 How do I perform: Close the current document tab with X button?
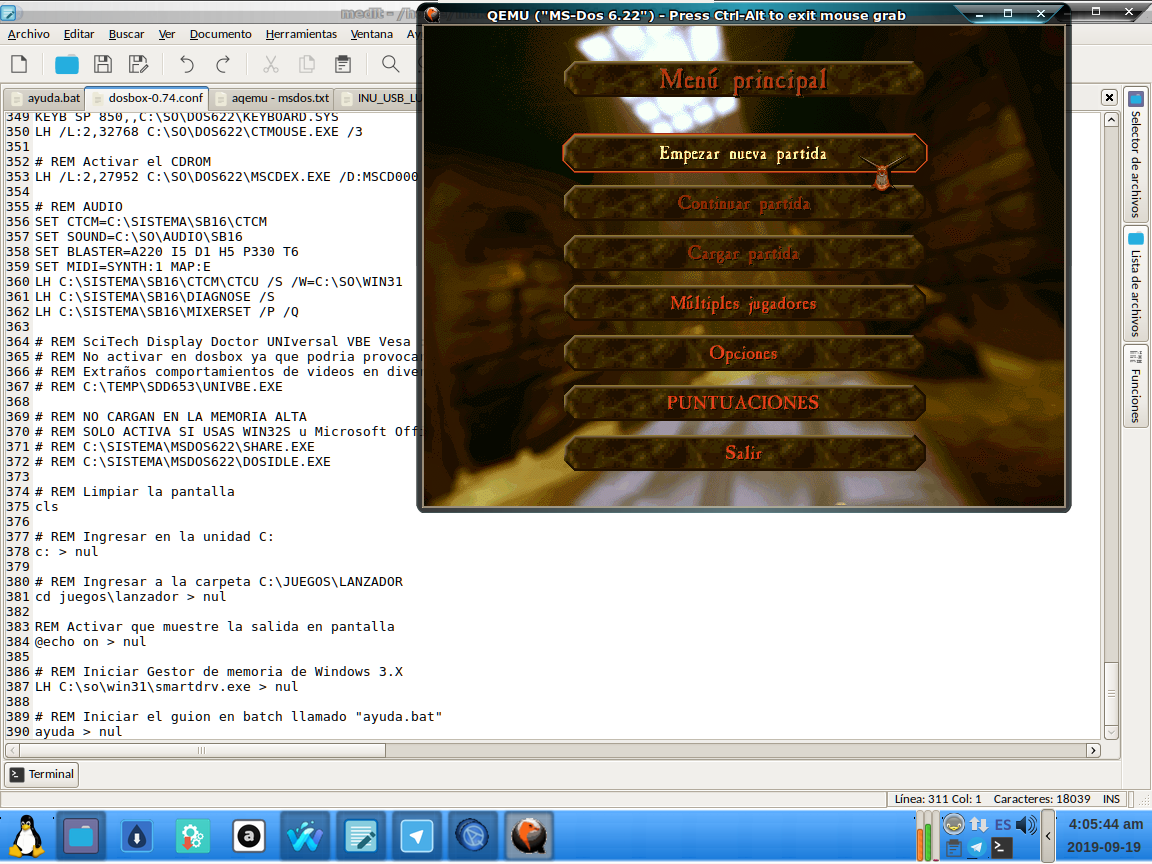[x=1109, y=97]
